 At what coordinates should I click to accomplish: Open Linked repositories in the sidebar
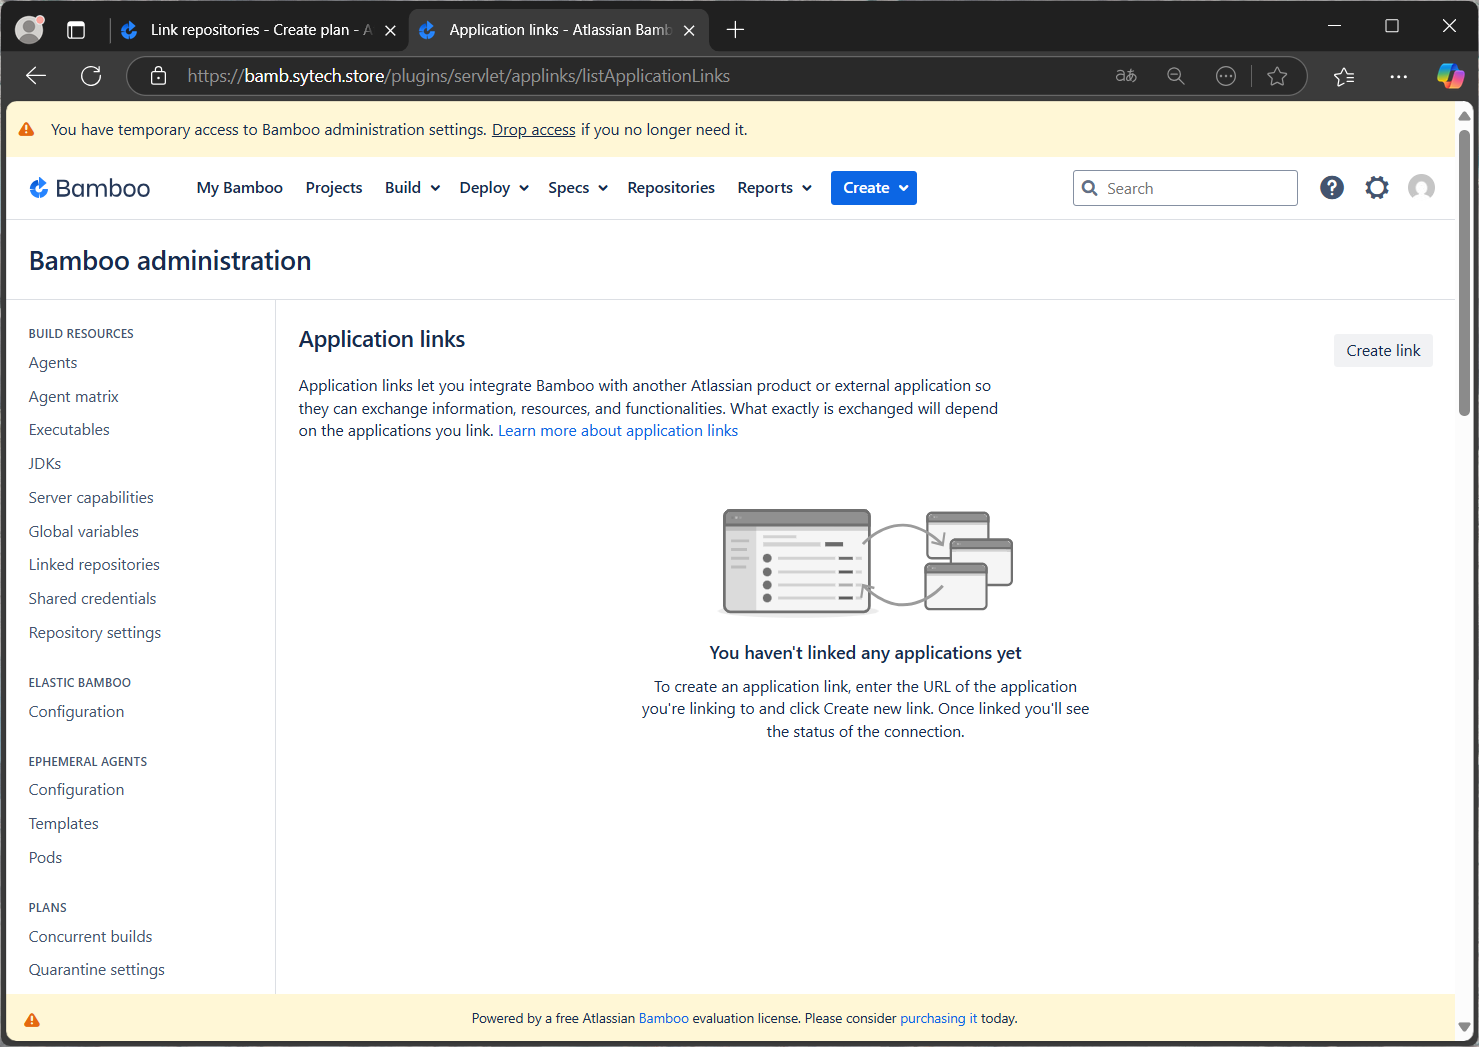point(94,565)
